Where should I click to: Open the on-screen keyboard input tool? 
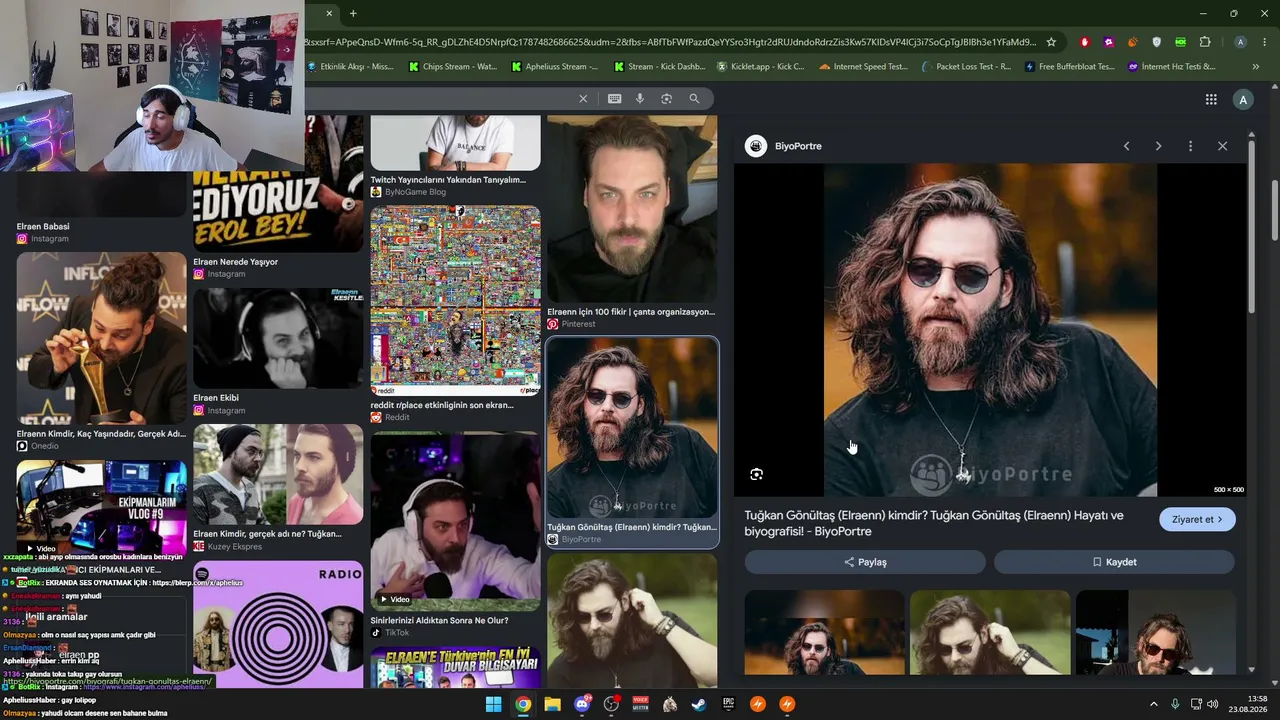[x=614, y=99]
